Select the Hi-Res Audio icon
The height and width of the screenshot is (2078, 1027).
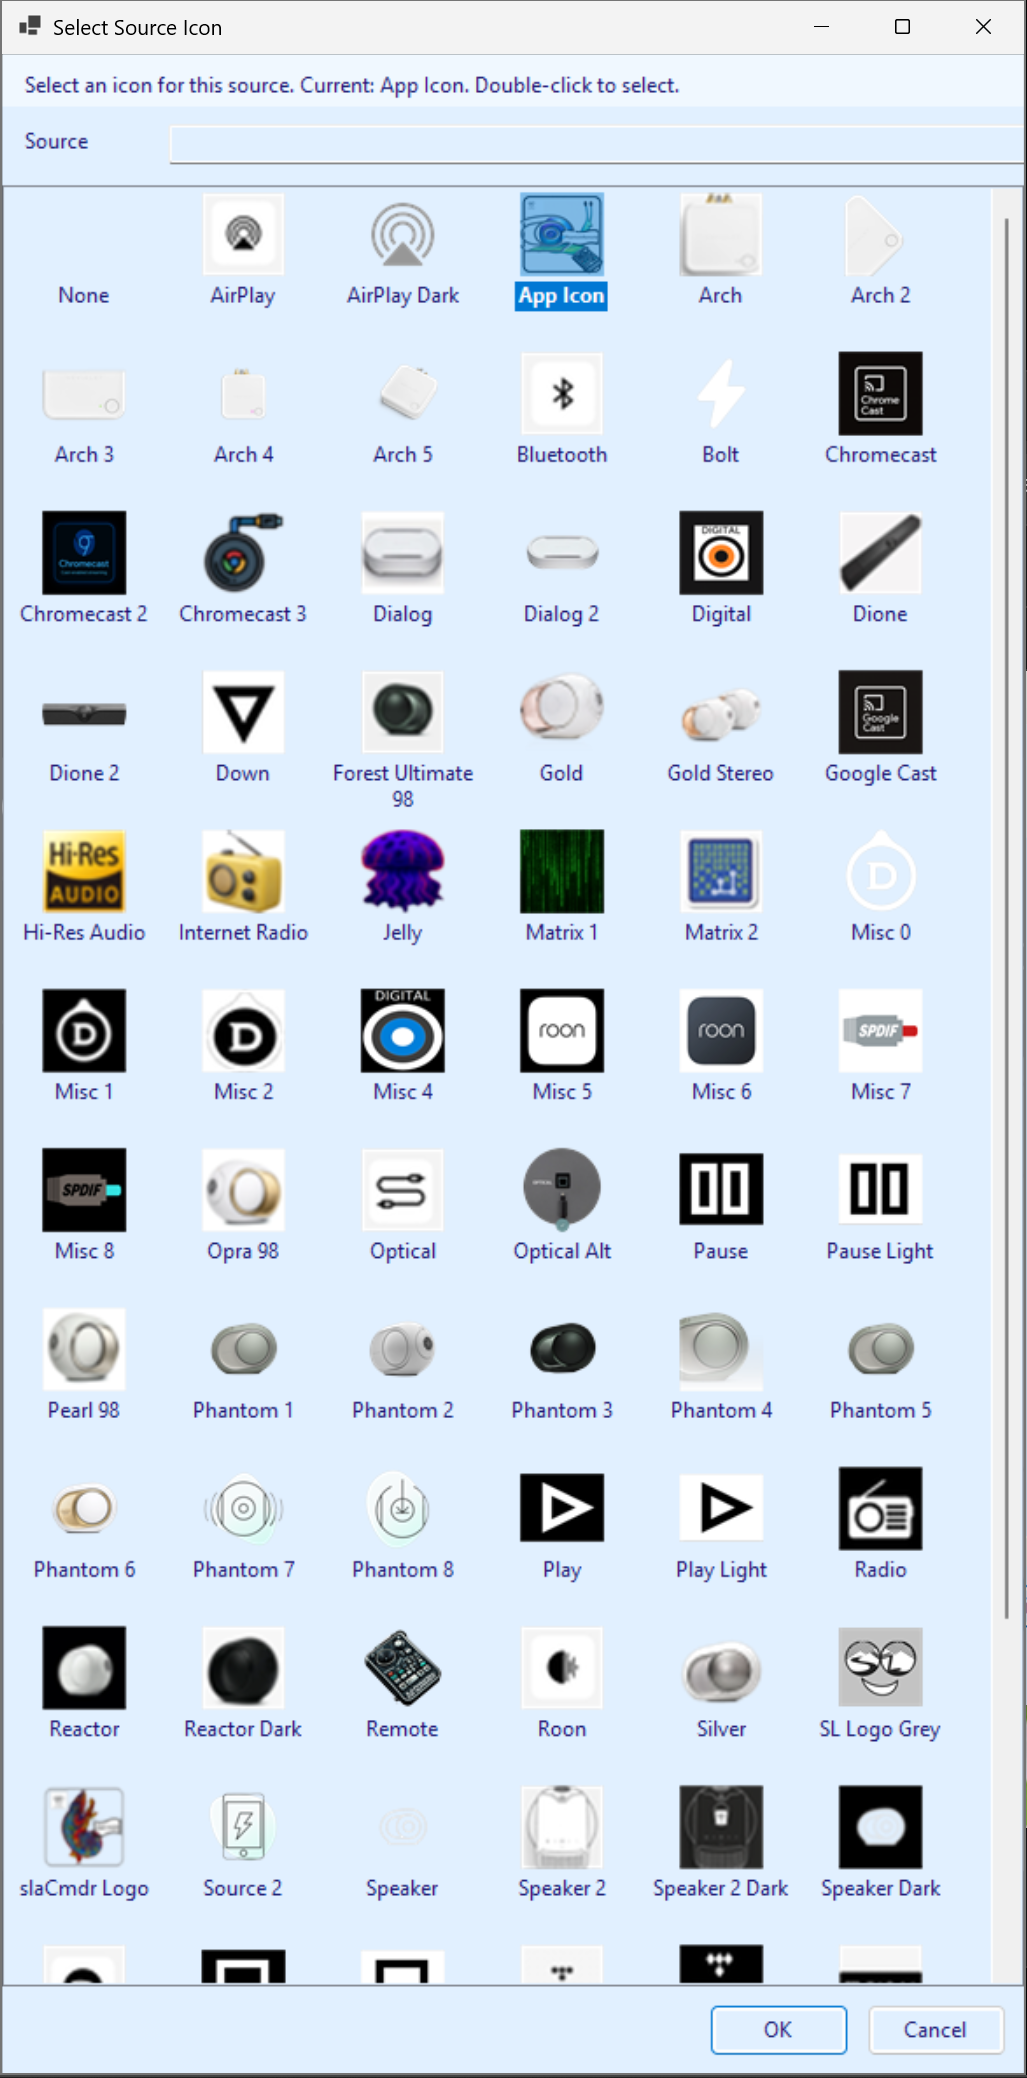(x=84, y=871)
